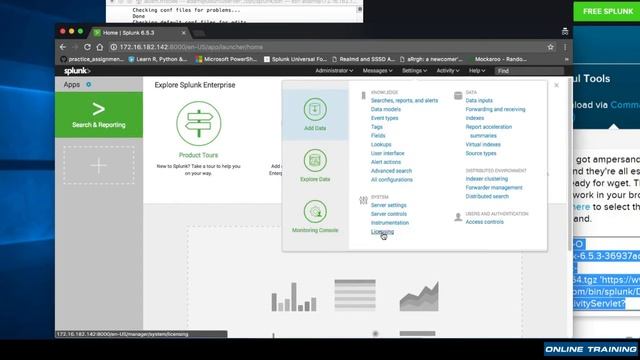Click the browser address bar
The width and height of the screenshot is (640, 360).
click(327, 47)
